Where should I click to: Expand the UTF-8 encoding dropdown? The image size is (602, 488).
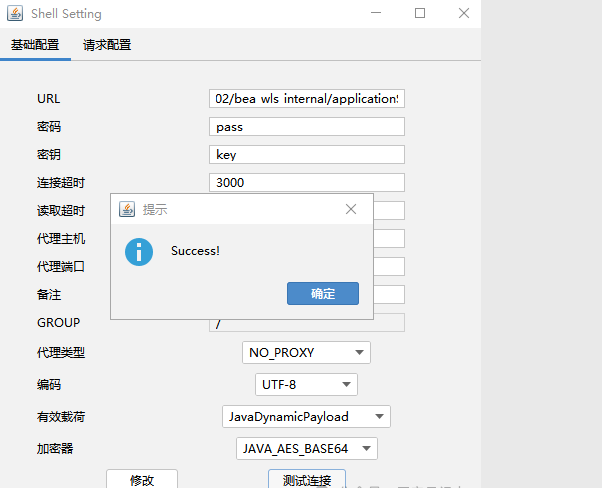tap(306, 384)
